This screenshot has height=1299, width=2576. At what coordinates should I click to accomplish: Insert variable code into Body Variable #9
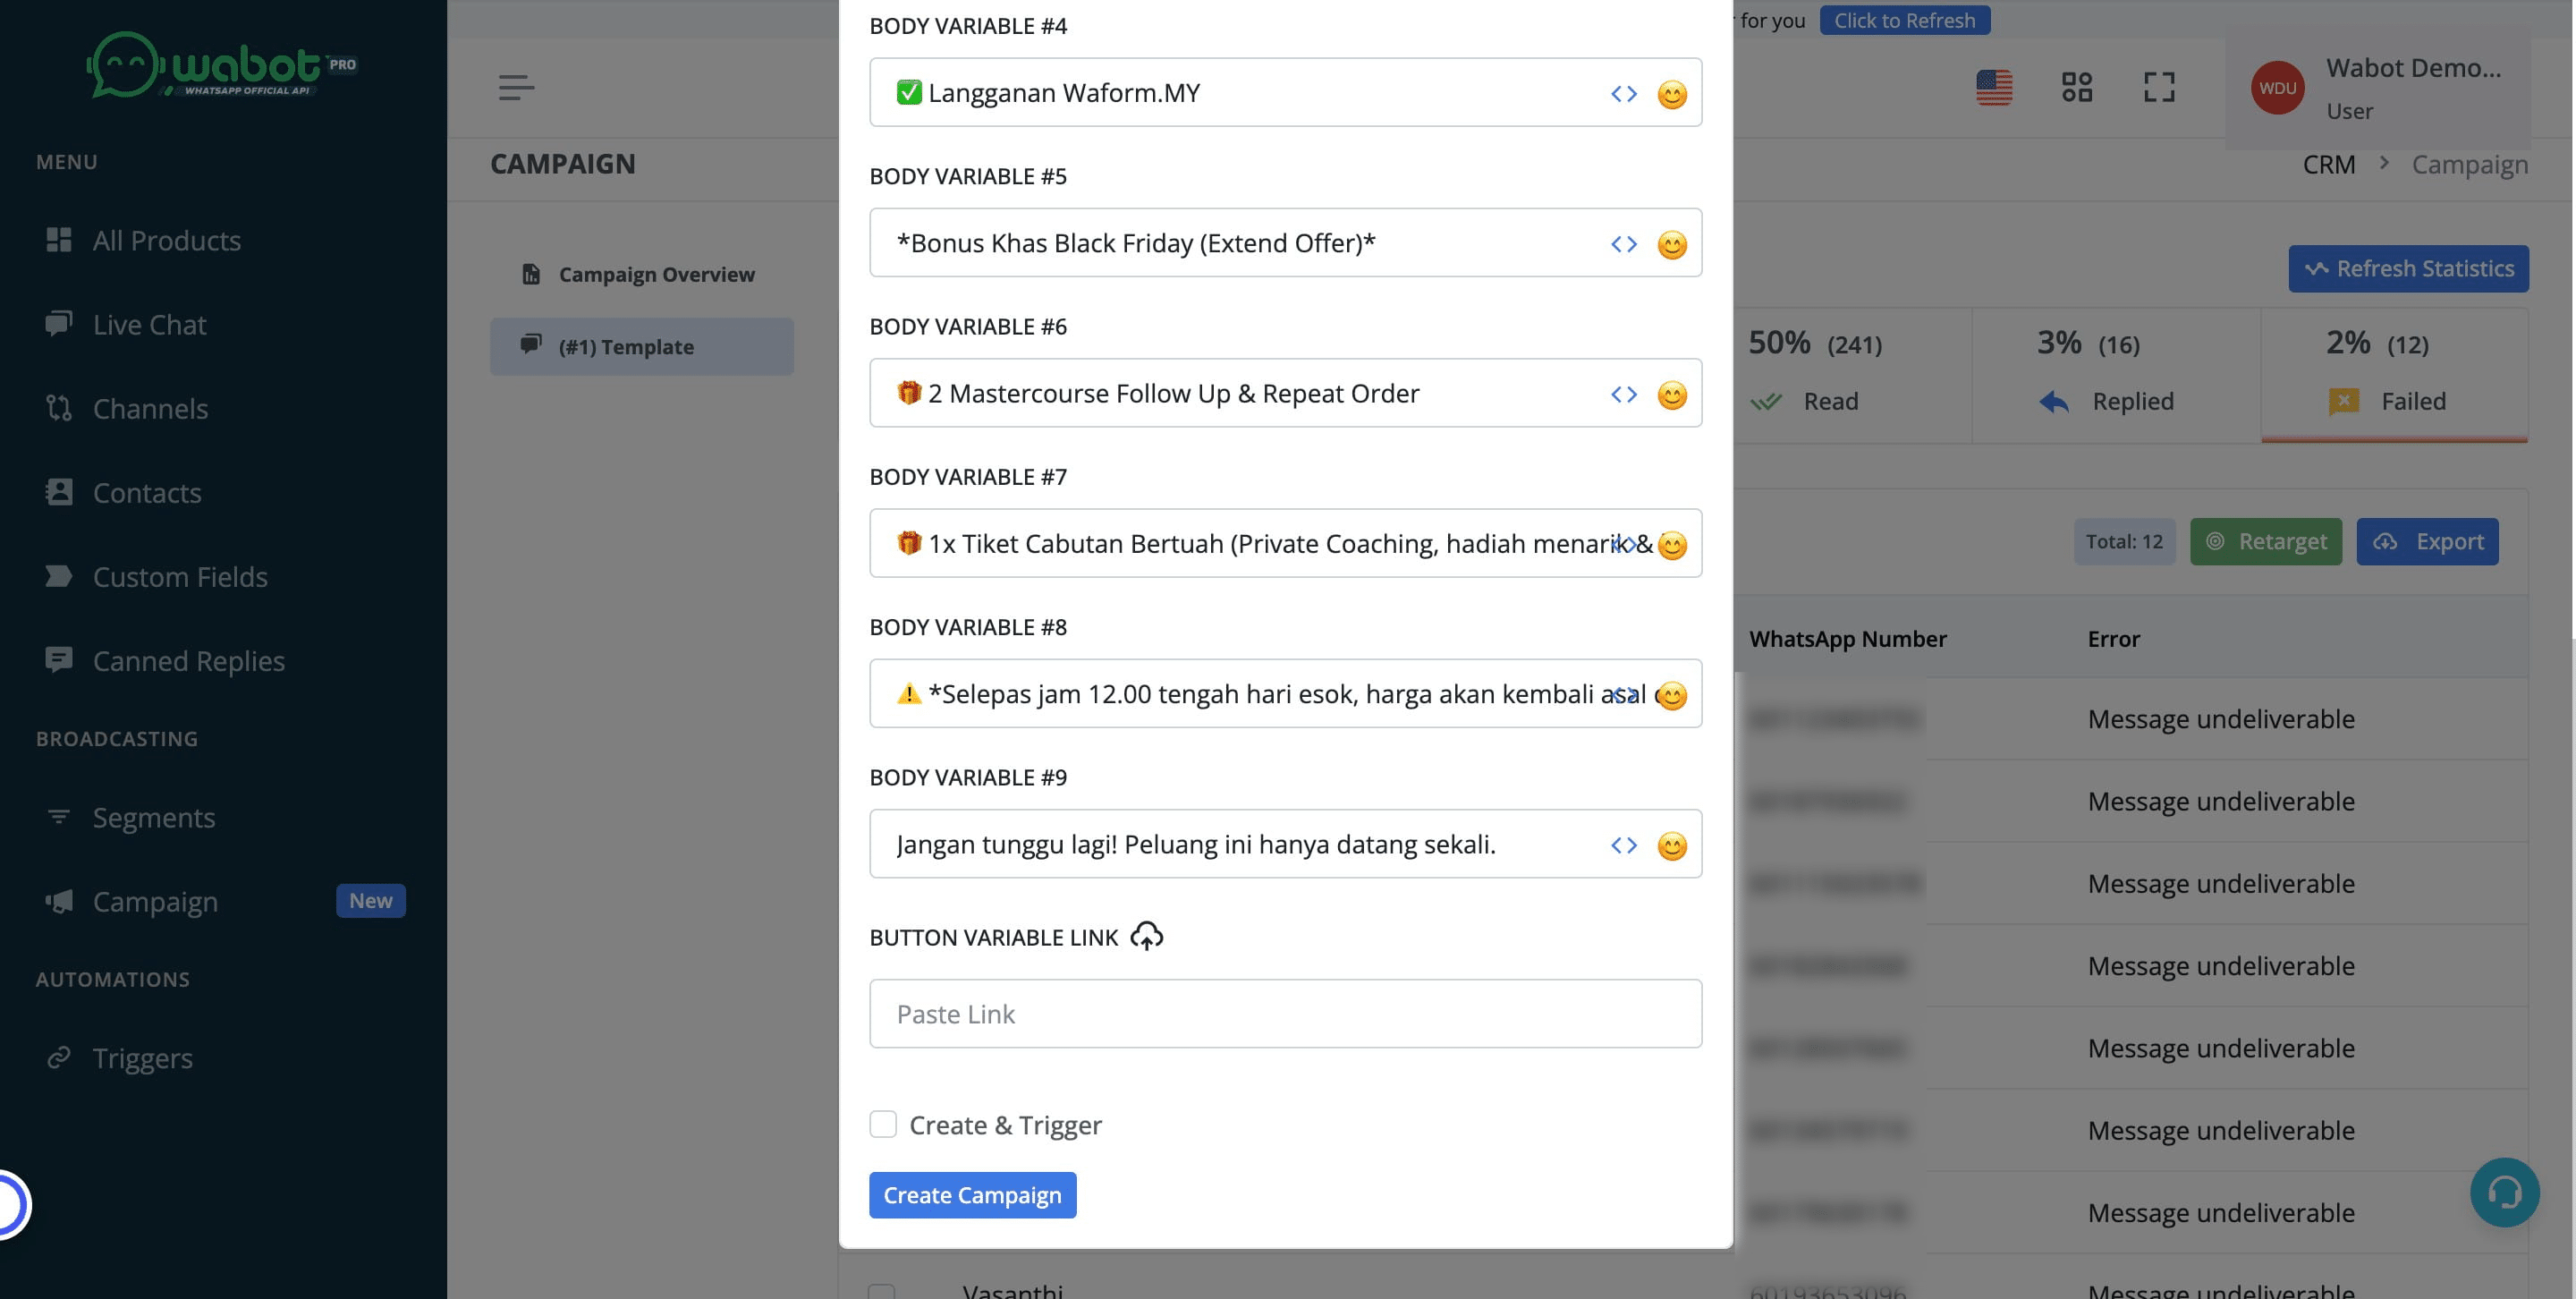click(x=1623, y=845)
